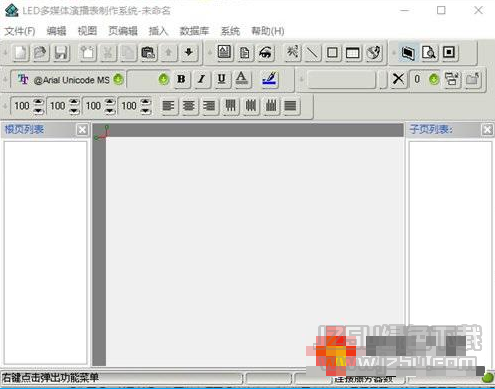
Task: Open the 数据库 menu
Action: 194,31
